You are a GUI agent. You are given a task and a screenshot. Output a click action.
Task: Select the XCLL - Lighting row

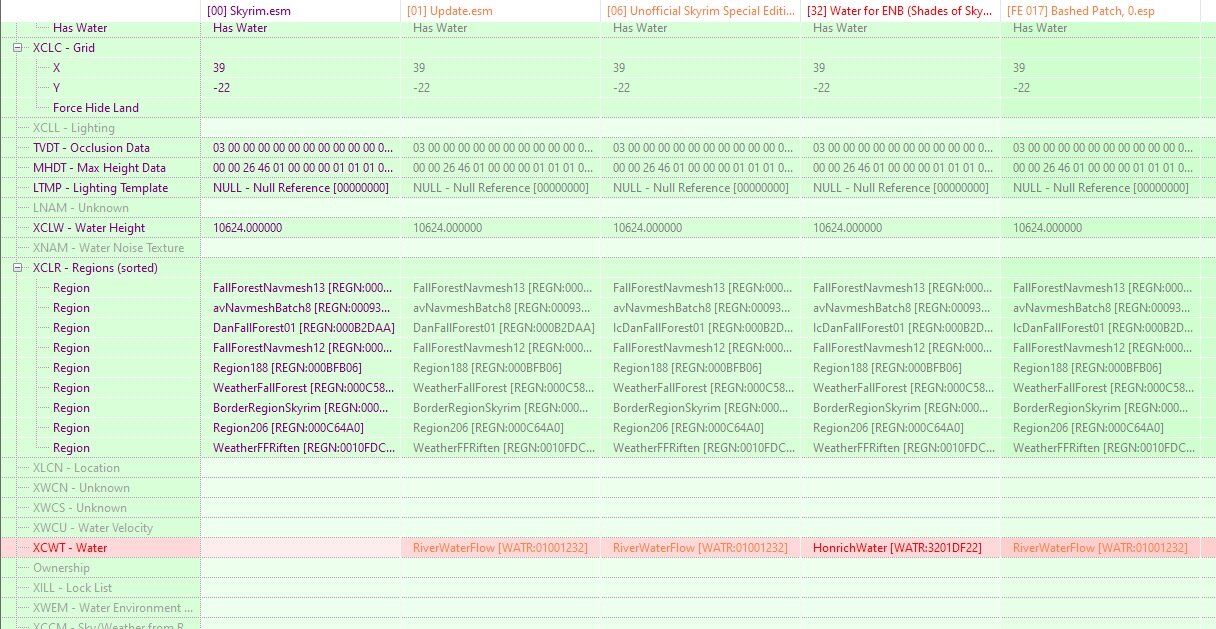pyautogui.click(x=74, y=128)
